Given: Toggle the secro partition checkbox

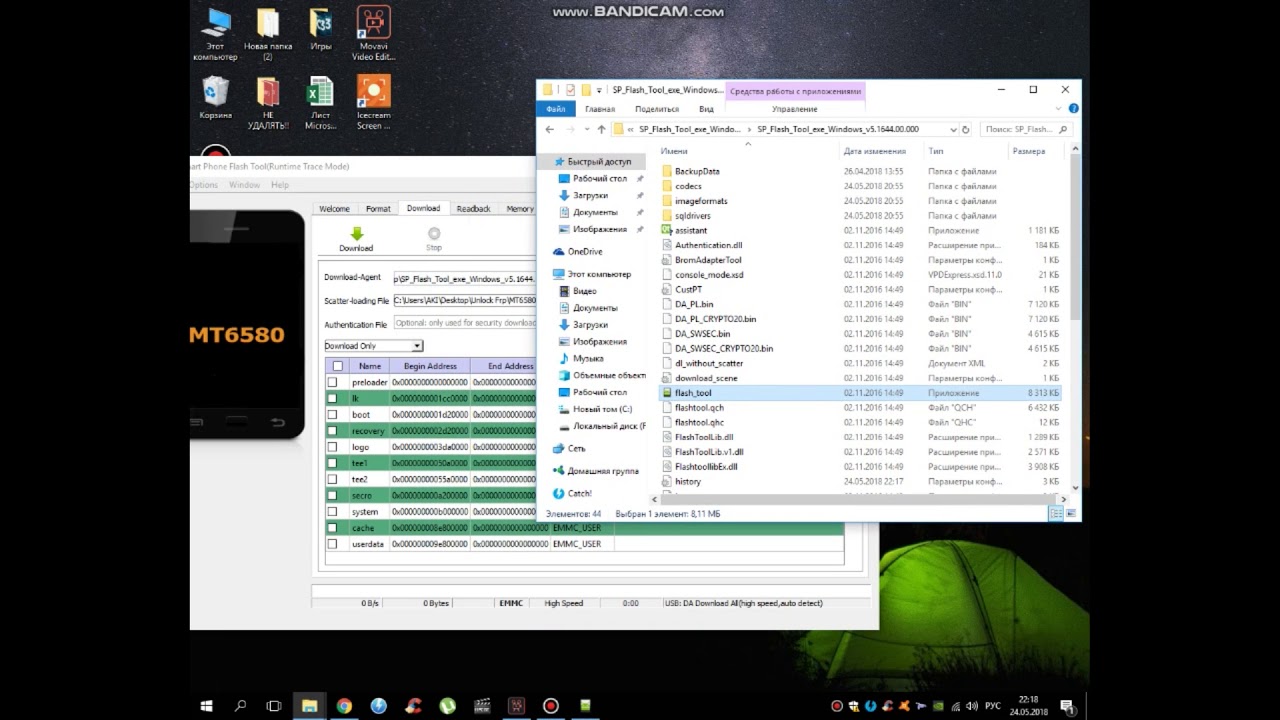Looking at the screenshot, I should pyautogui.click(x=333, y=495).
